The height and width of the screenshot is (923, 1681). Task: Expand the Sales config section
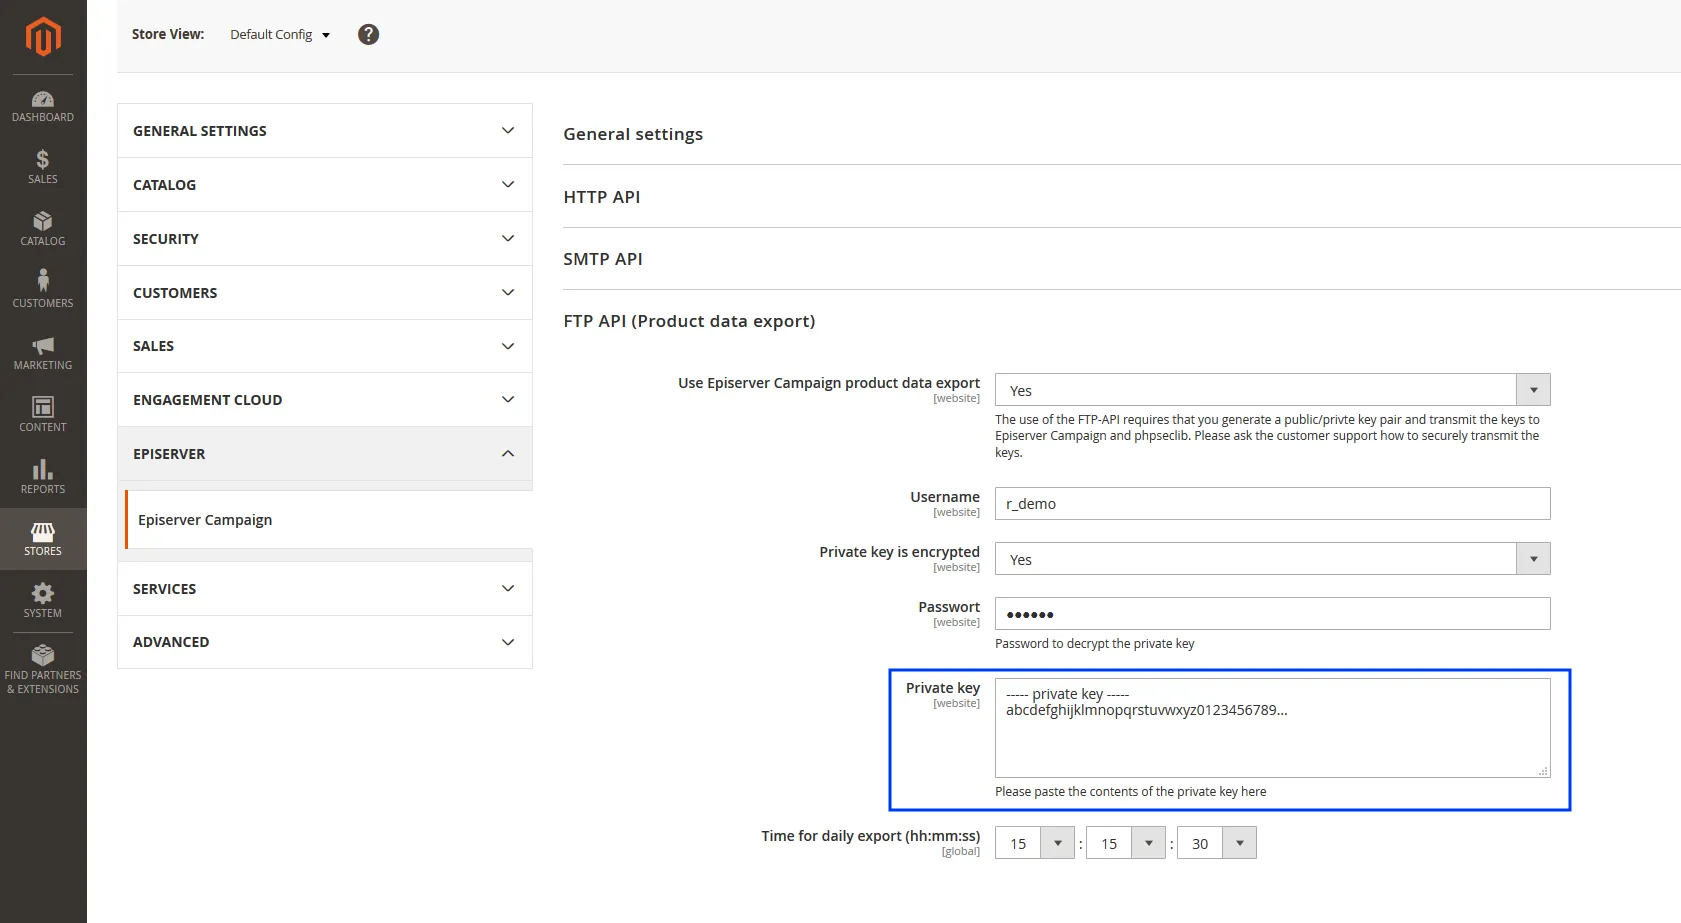point(325,346)
